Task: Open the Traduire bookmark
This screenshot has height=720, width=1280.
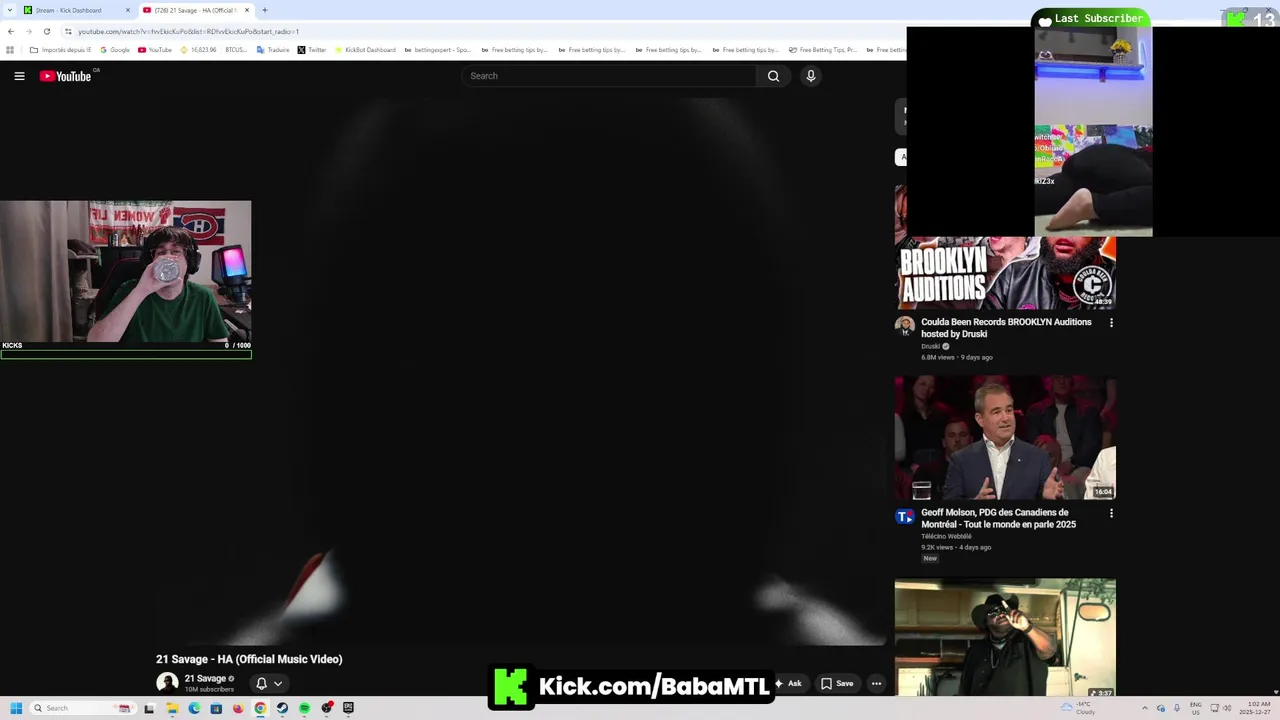Action: (273, 50)
